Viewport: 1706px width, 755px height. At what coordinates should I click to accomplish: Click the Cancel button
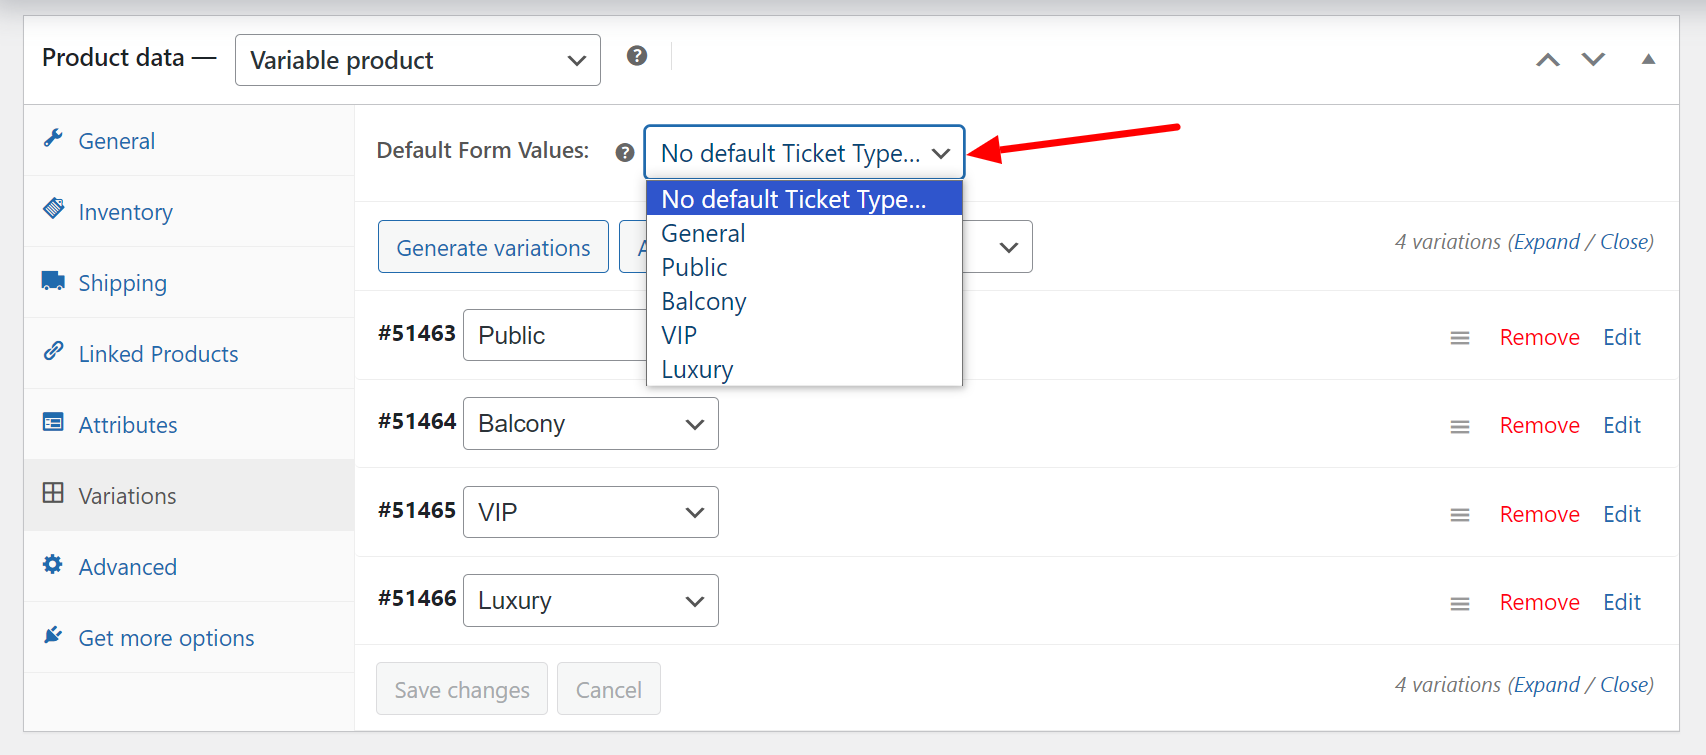609,689
